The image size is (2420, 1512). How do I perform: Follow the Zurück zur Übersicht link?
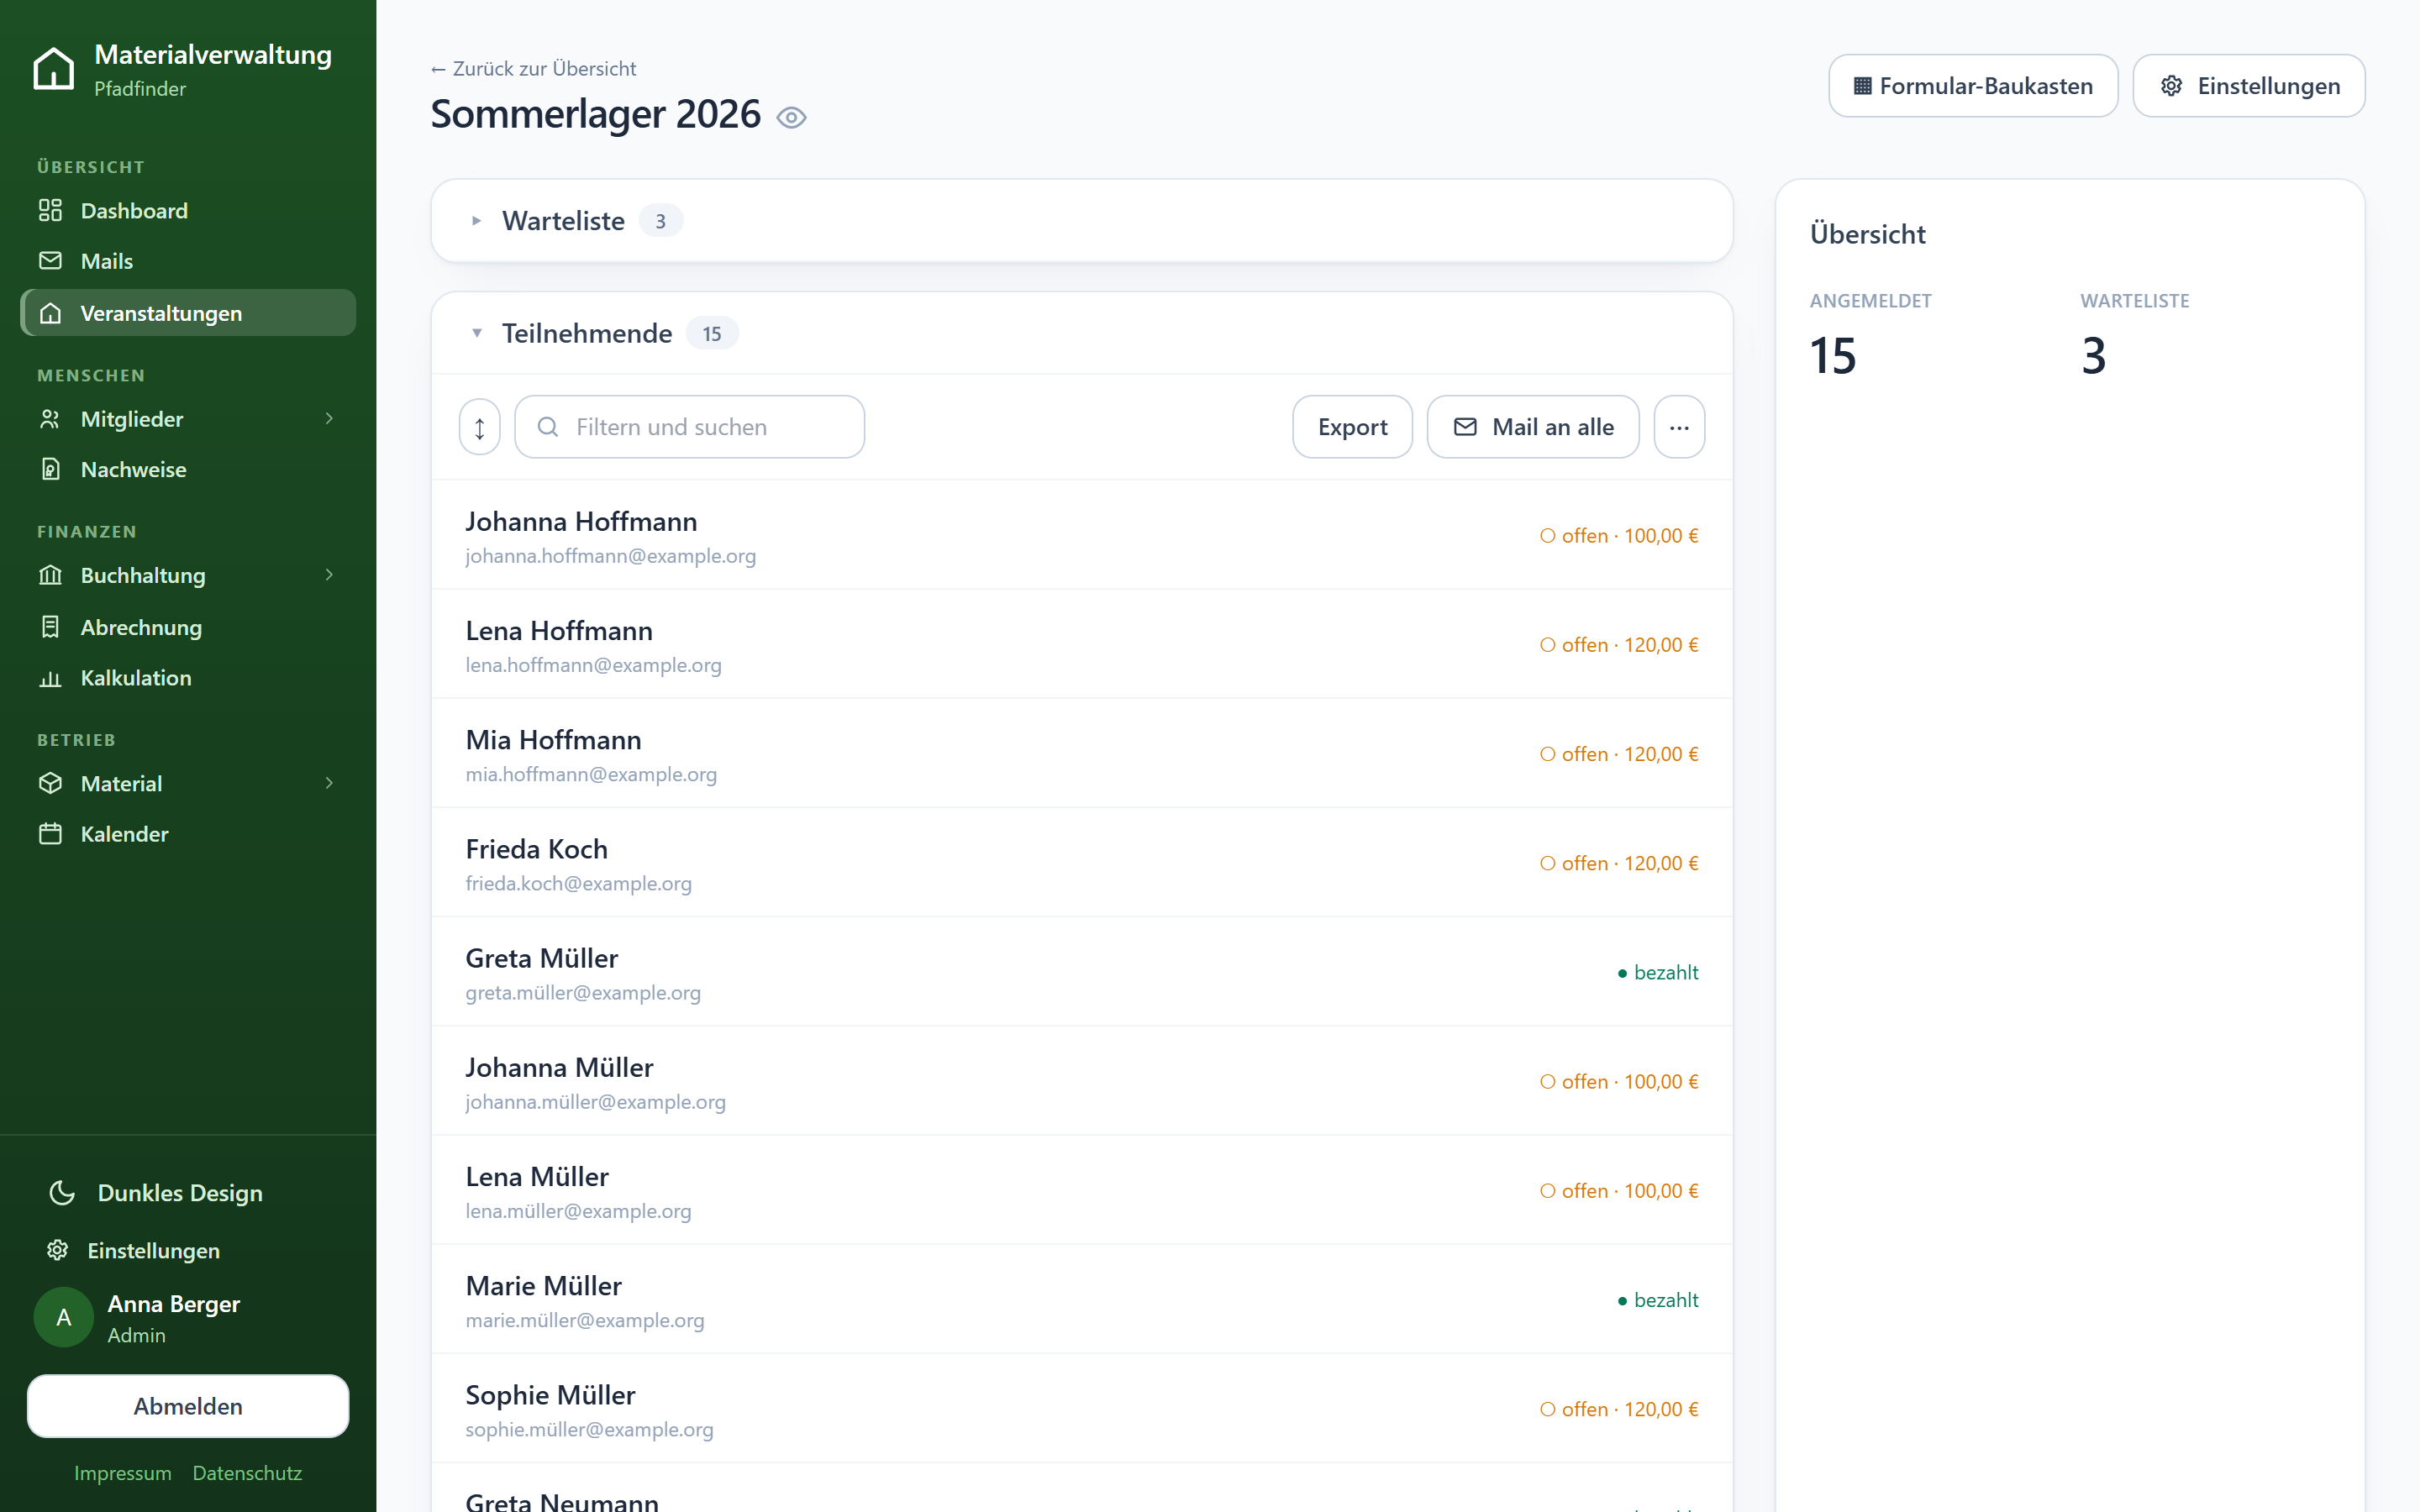[533, 68]
